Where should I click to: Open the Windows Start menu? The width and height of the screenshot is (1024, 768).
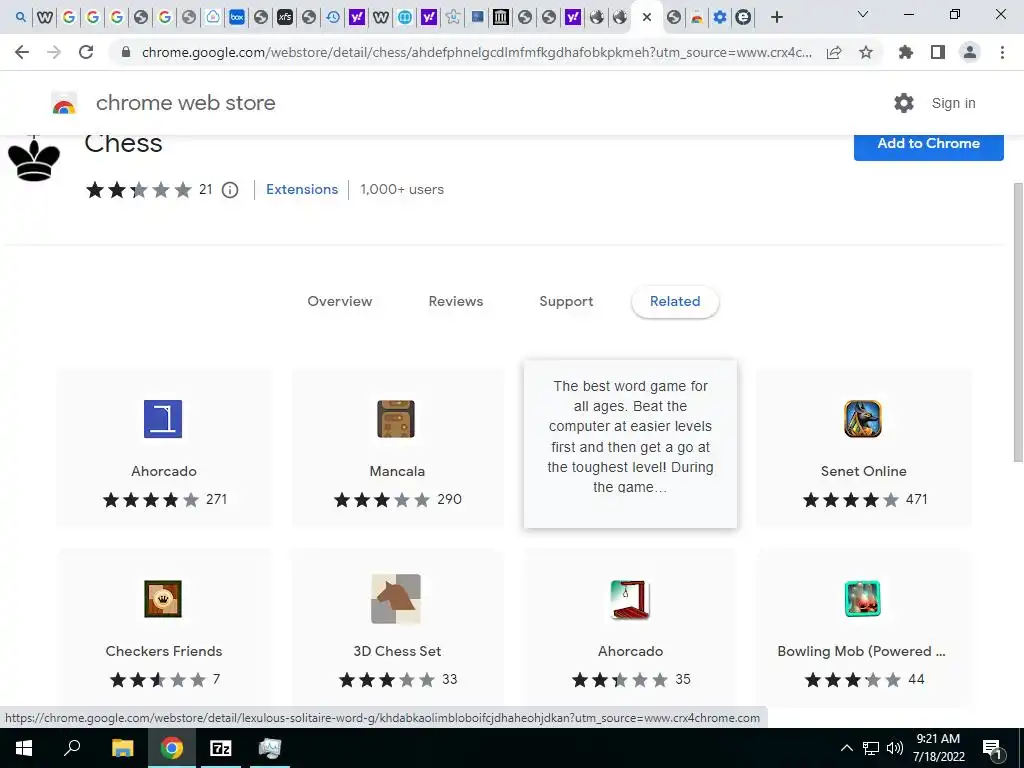pyautogui.click(x=24, y=748)
